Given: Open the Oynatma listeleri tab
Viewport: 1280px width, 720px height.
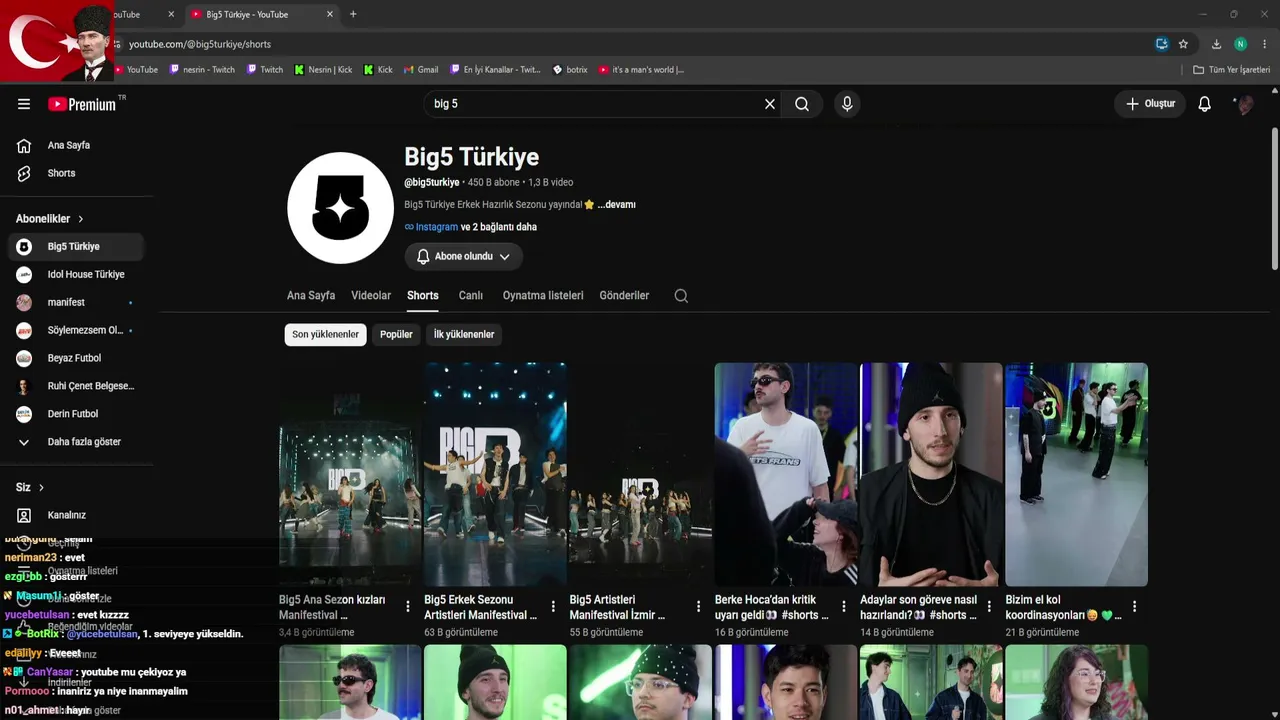Looking at the screenshot, I should pyautogui.click(x=543, y=296).
